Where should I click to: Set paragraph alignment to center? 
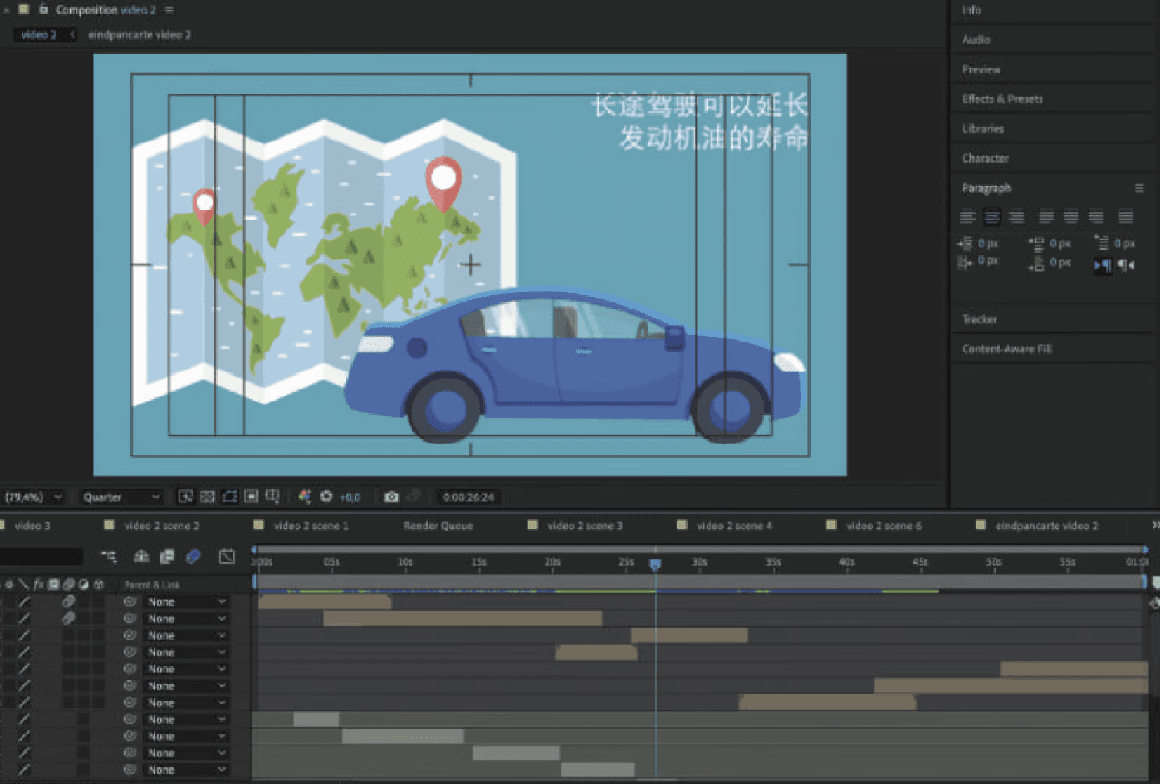(x=992, y=217)
